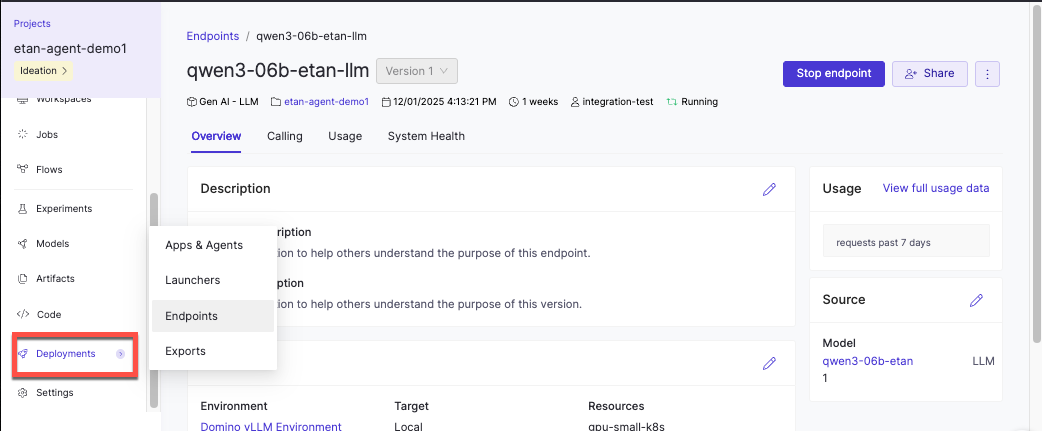The height and width of the screenshot is (431, 1042).
Task: Open the three-dot more options menu
Action: (987, 74)
